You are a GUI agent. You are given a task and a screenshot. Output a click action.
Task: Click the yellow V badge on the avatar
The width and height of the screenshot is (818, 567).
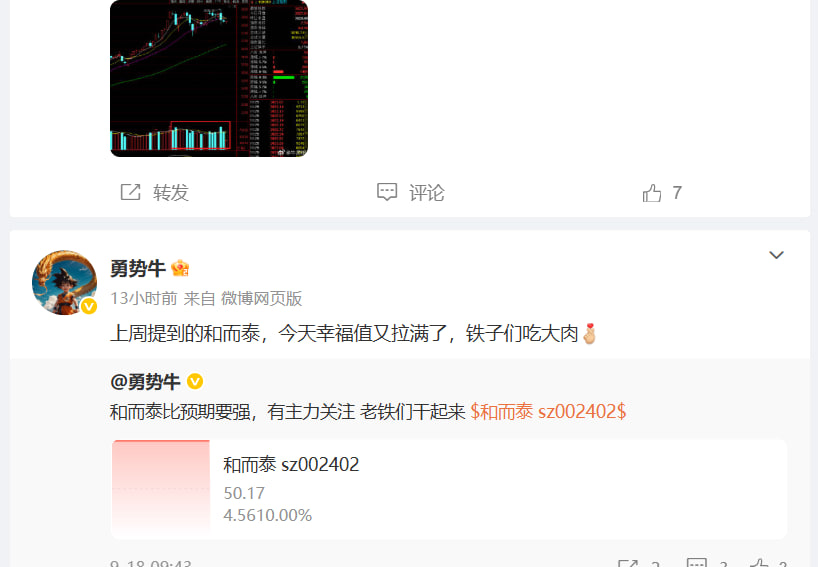point(89,306)
